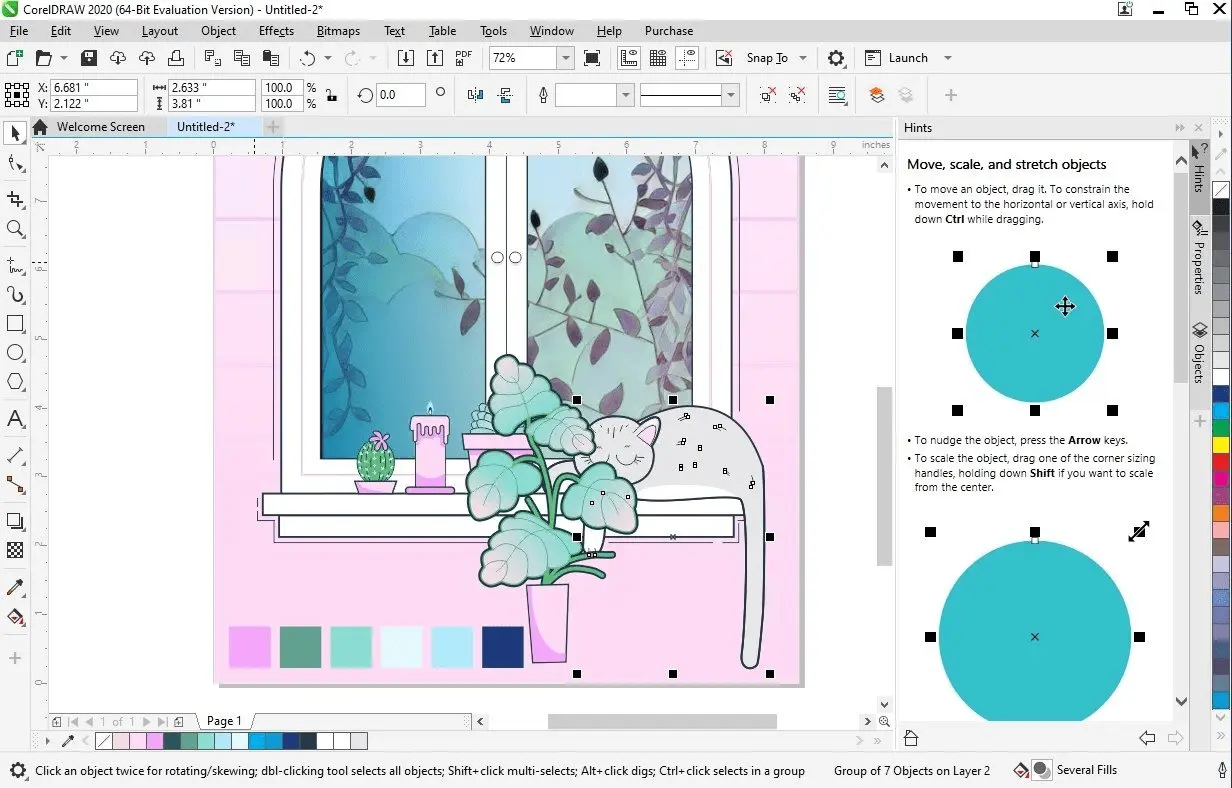
Task: Mirror the selection horizontally
Action: tap(475, 95)
